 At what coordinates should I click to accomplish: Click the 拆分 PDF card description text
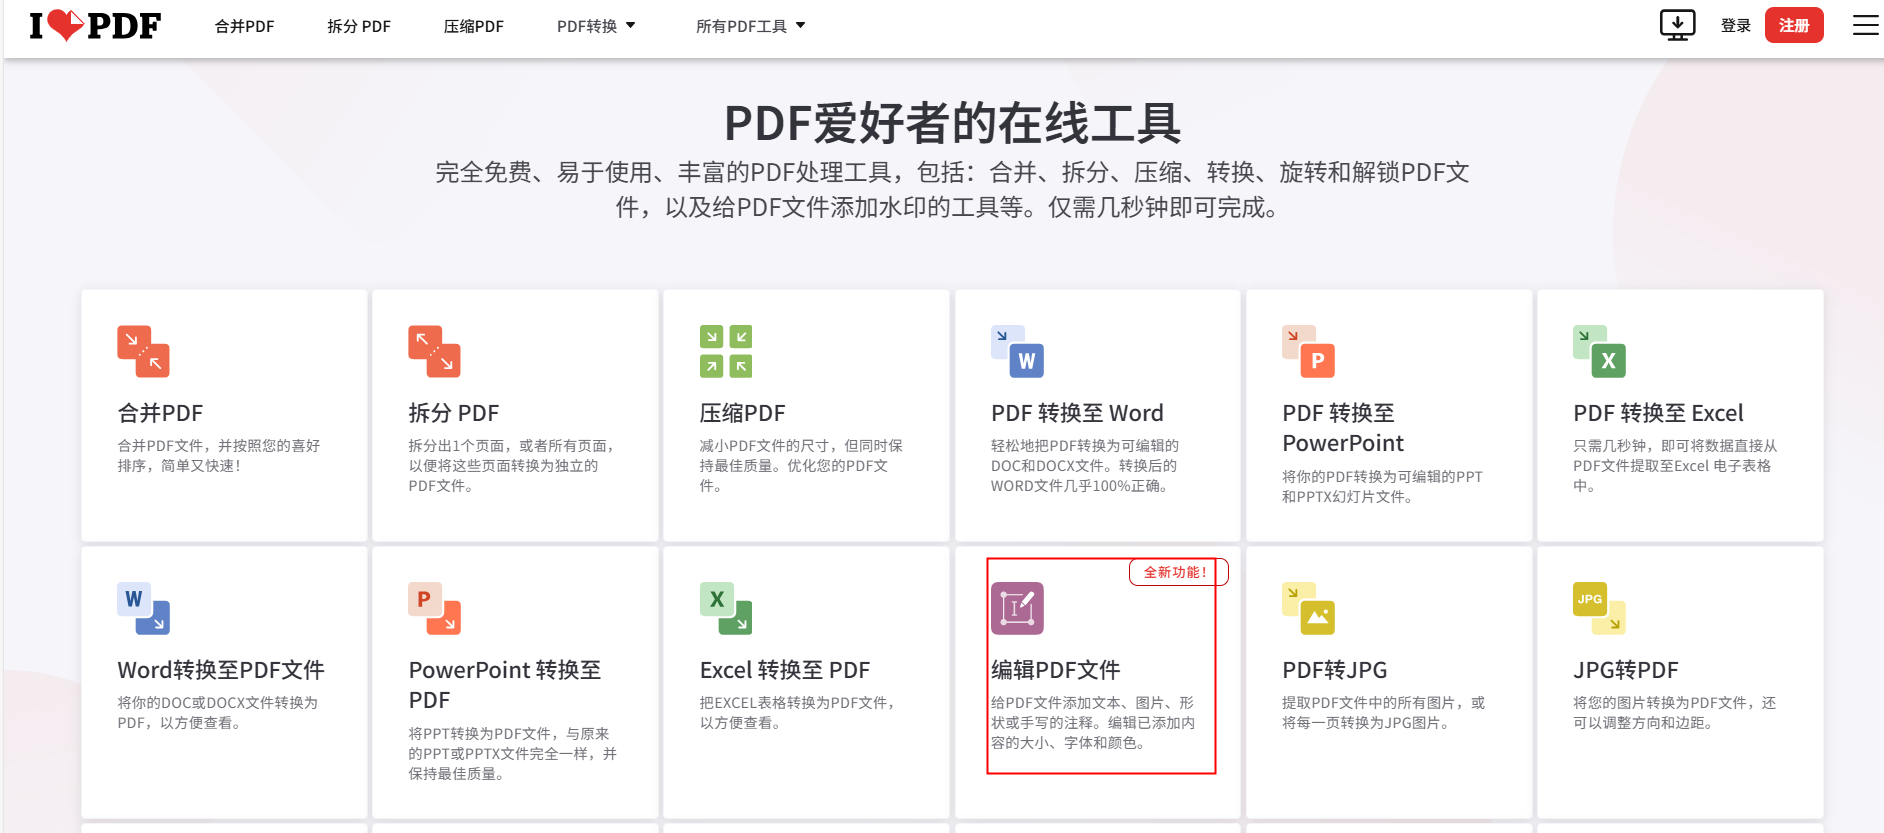pyautogui.click(x=512, y=466)
